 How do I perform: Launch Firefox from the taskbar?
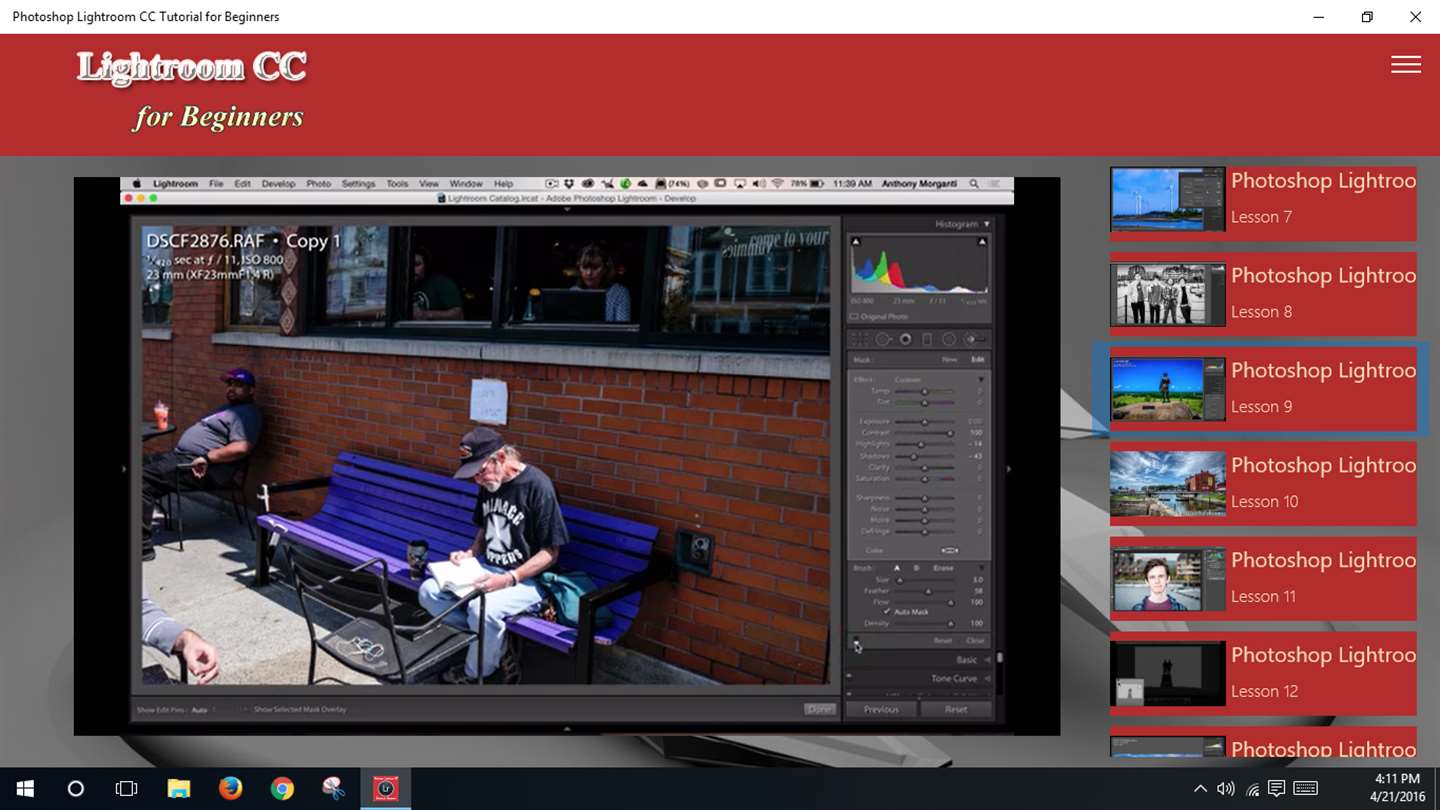click(230, 789)
